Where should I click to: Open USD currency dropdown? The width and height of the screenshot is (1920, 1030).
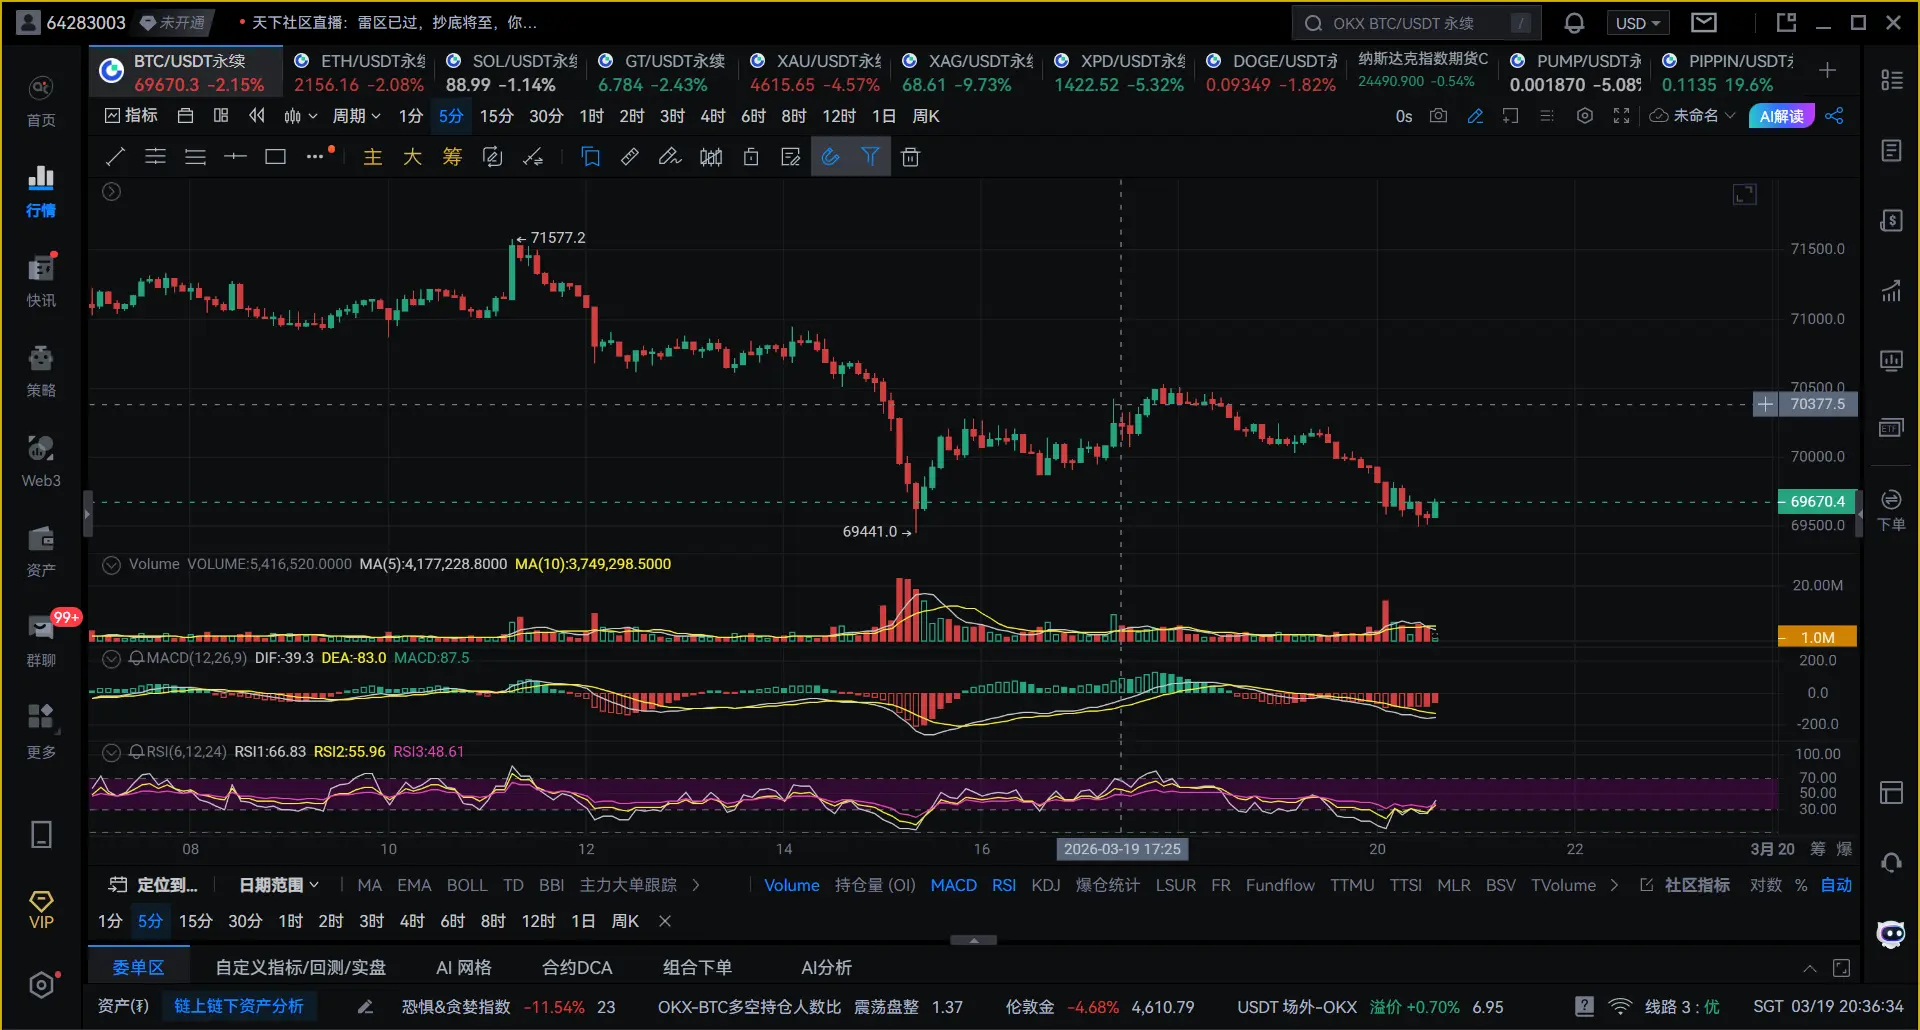1638,23
